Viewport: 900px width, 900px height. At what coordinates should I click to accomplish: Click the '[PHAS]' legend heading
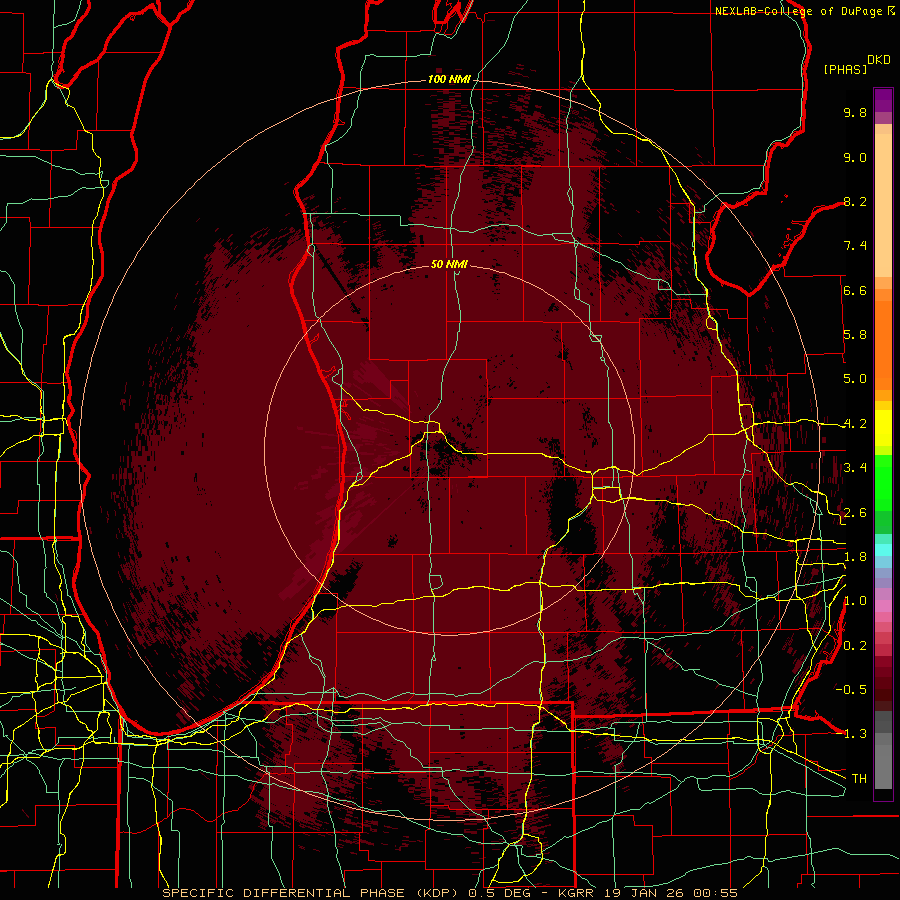[845, 69]
